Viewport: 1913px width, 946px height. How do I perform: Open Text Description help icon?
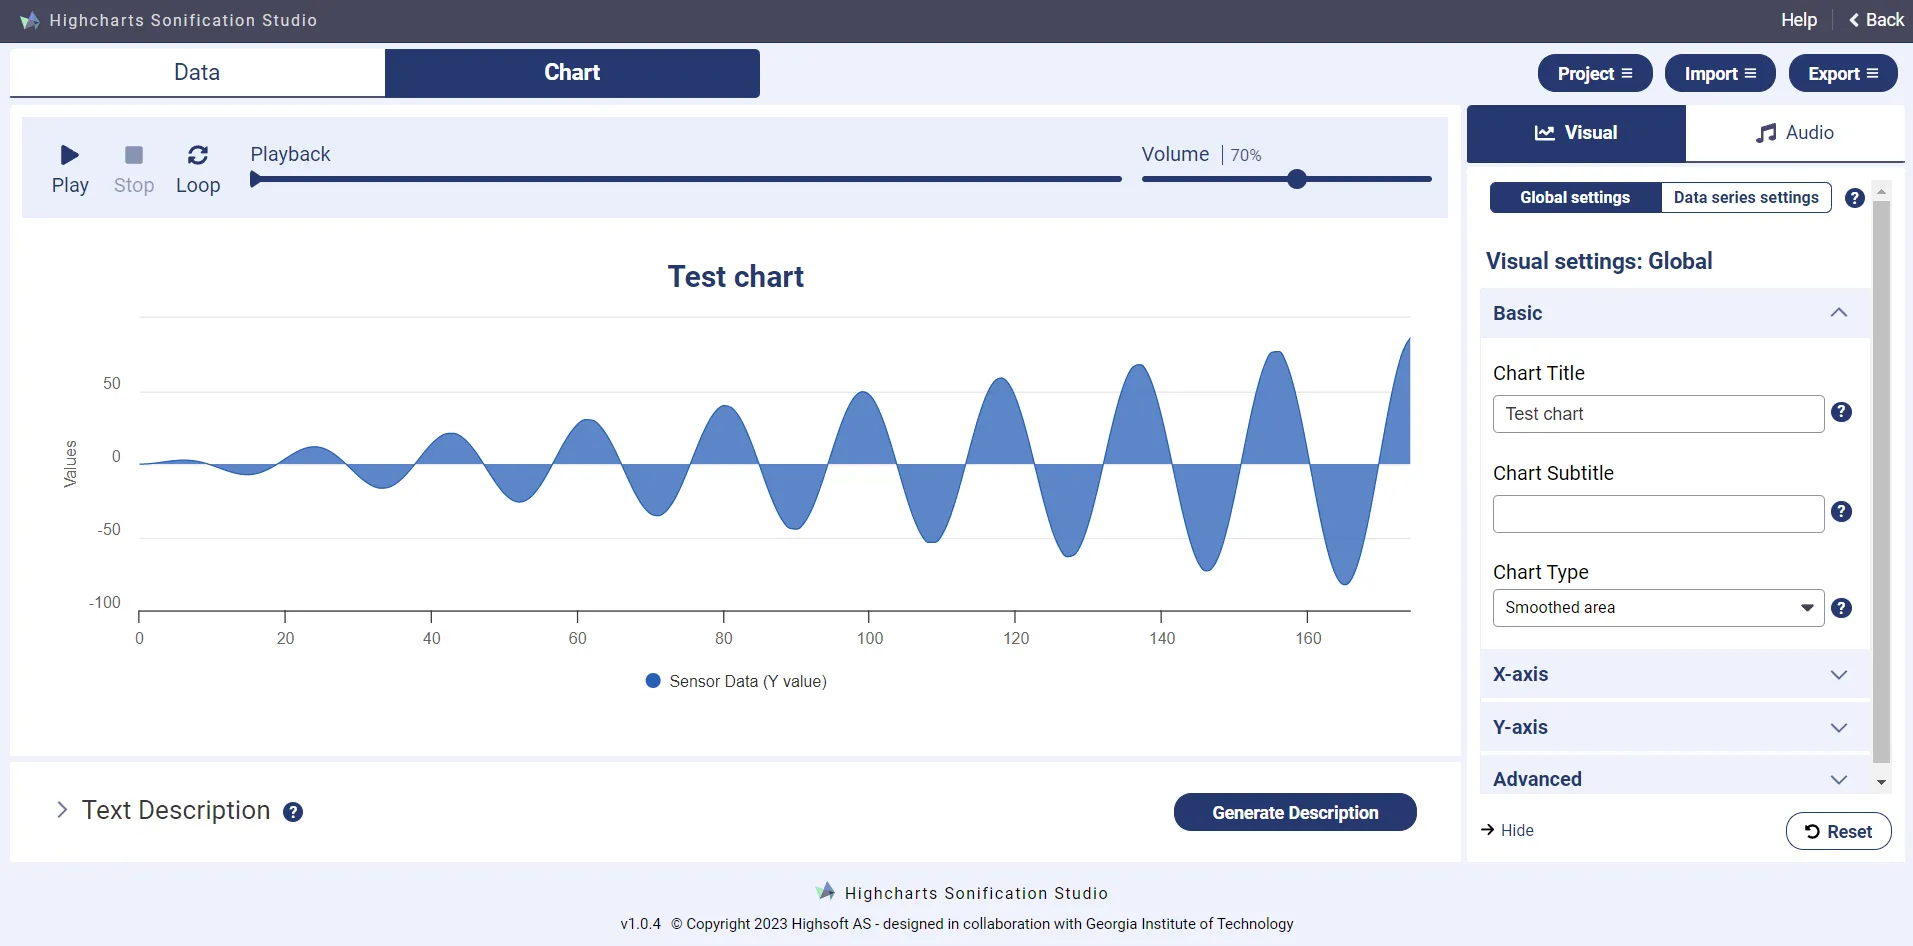click(x=293, y=812)
